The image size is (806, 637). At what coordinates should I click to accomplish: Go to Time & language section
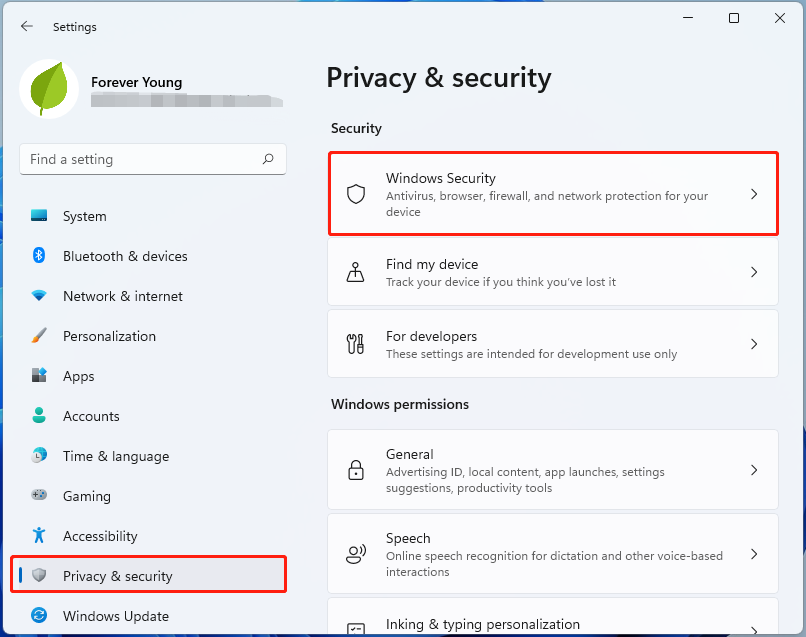(115, 456)
